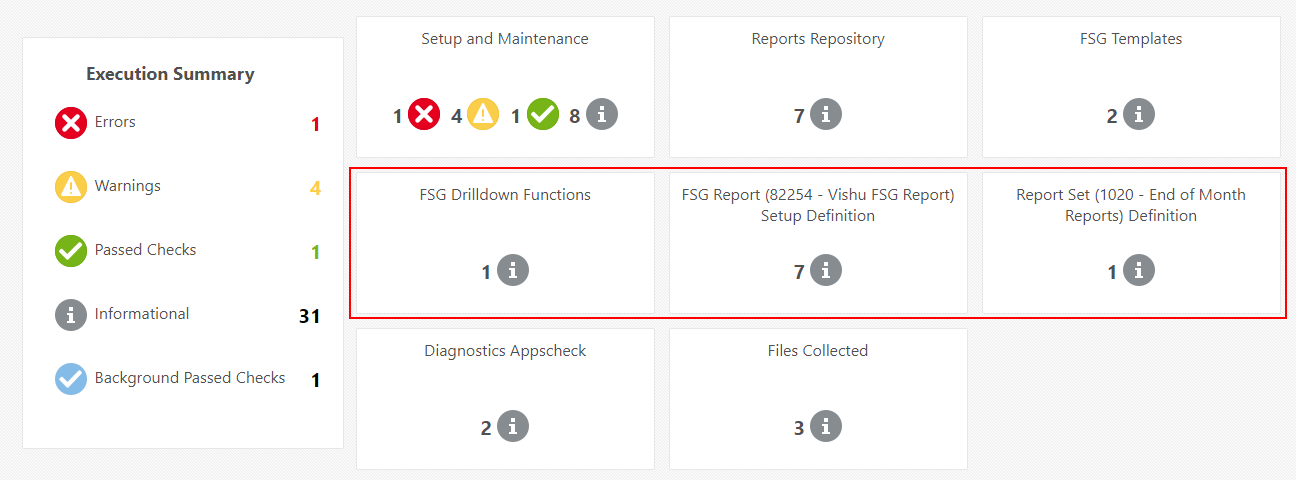Click the Errors label in Execution Summary
The image size is (1296, 480).
(x=115, y=122)
